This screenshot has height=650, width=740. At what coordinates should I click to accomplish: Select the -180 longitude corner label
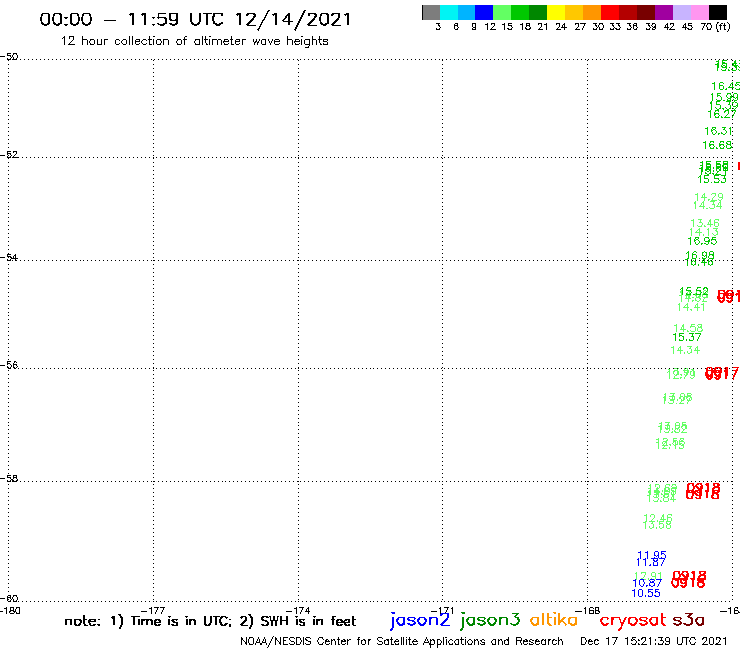[x=10, y=611]
